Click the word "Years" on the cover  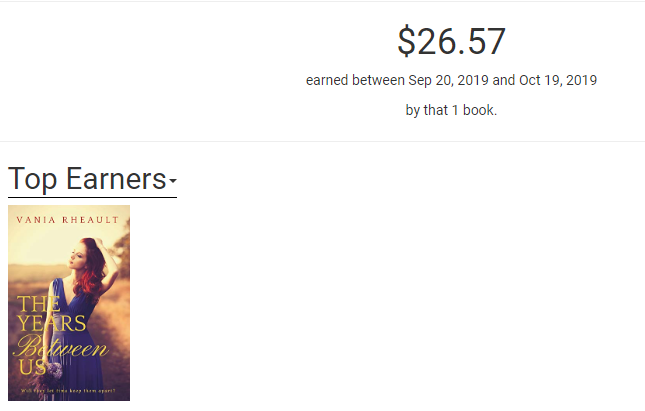[53, 323]
